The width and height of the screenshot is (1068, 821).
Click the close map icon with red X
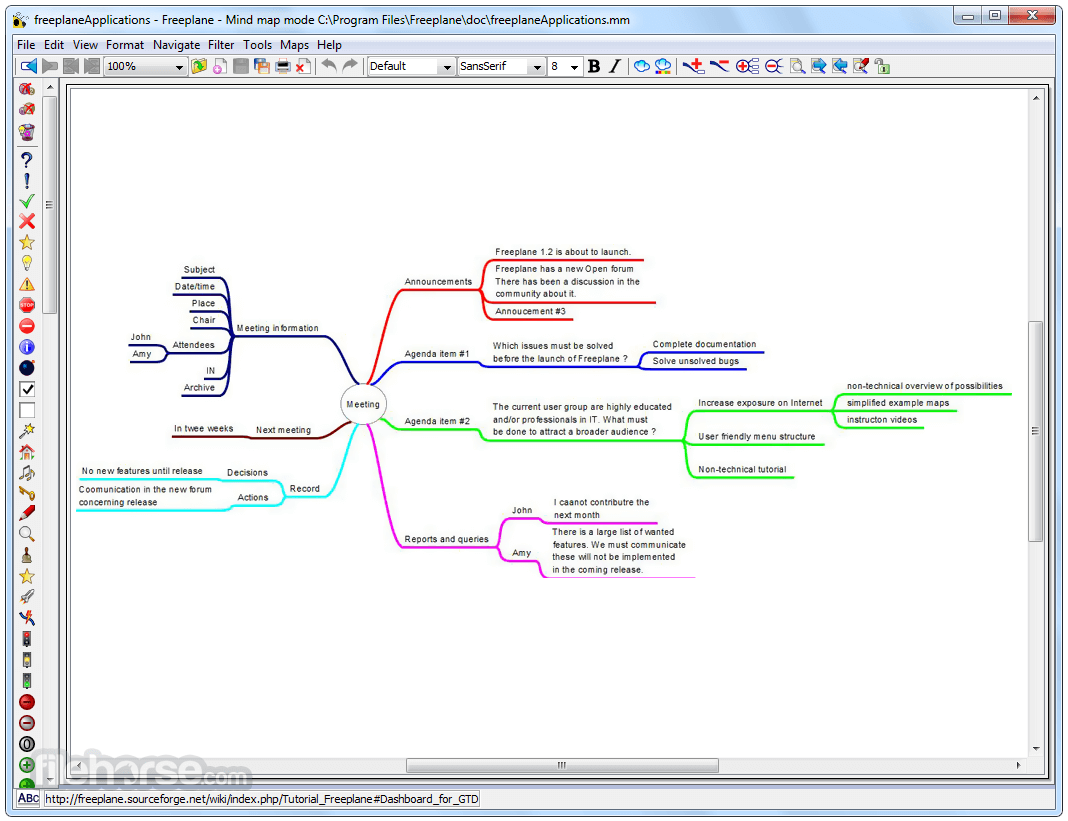click(x=303, y=66)
